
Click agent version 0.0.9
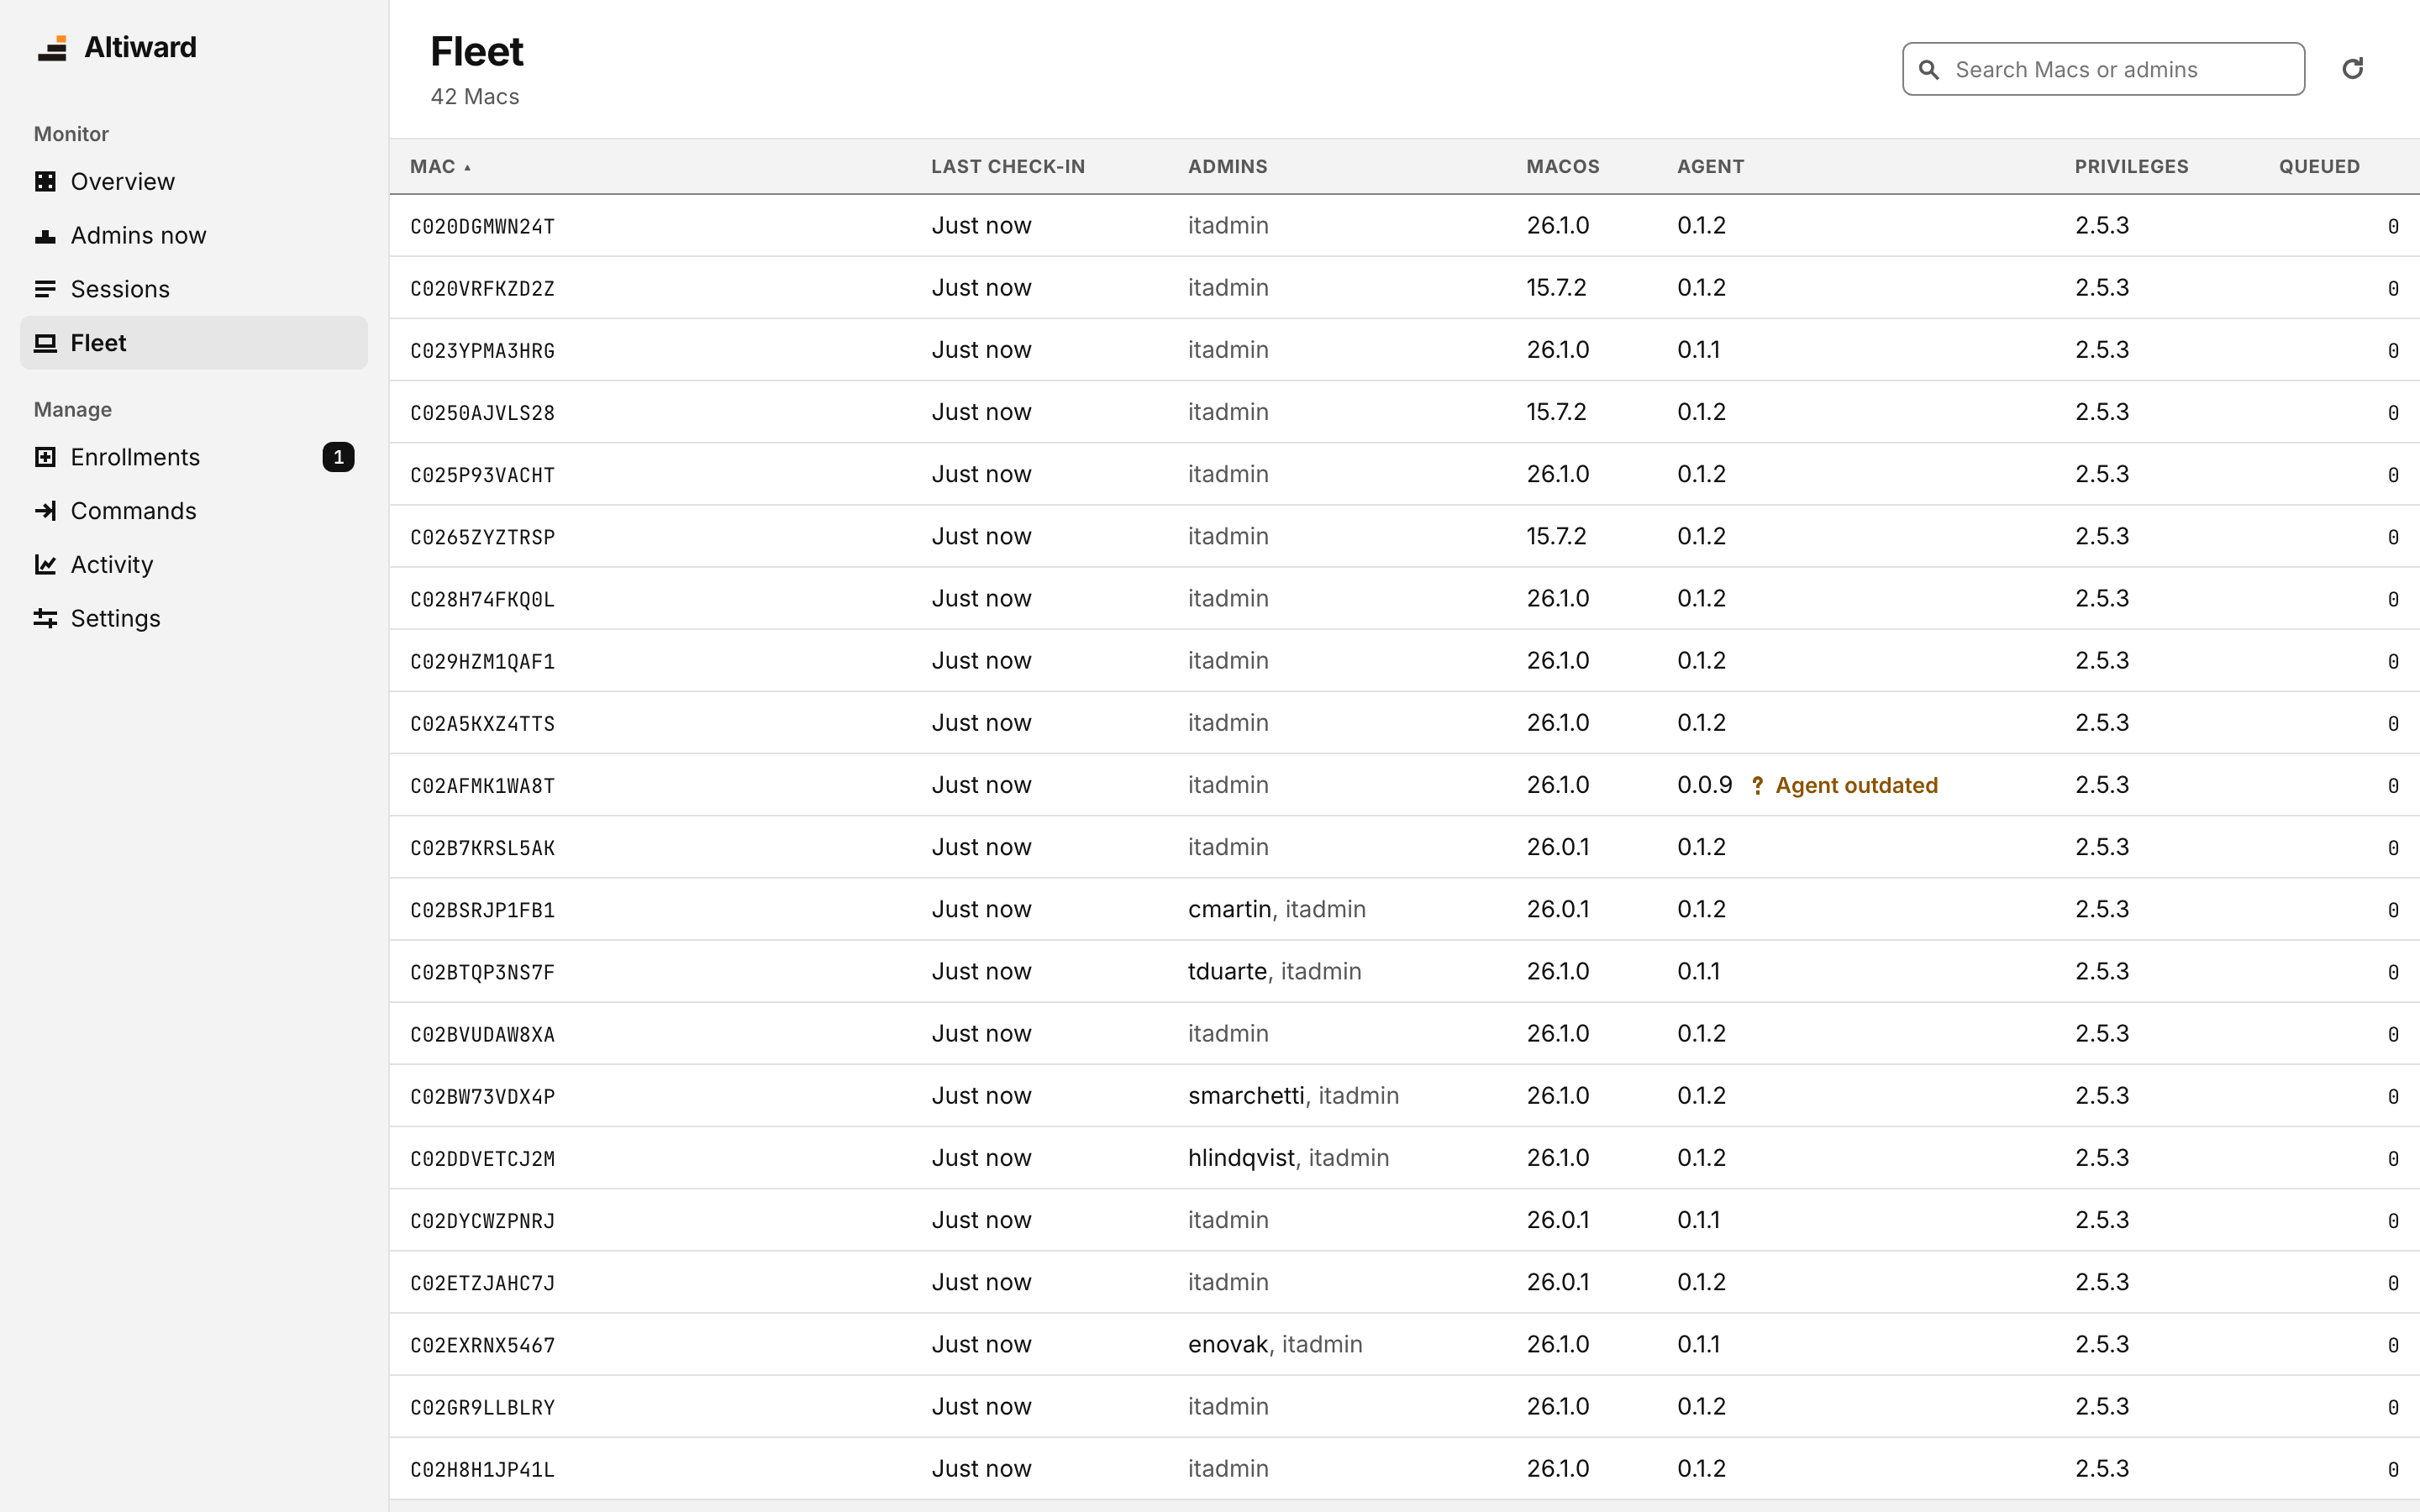pyautogui.click(x=1704, y=786)
